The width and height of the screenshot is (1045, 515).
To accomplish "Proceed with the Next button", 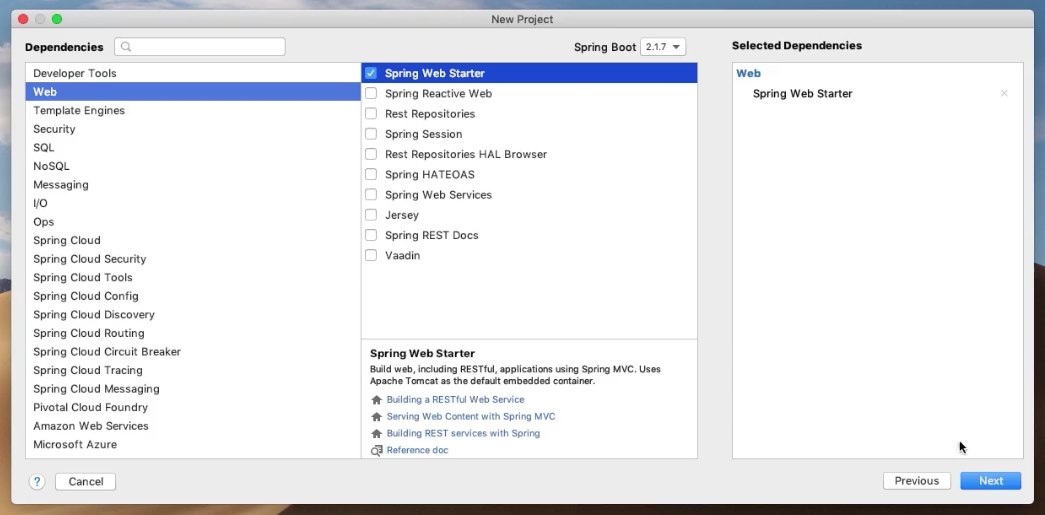I will [x=990, y=481].
